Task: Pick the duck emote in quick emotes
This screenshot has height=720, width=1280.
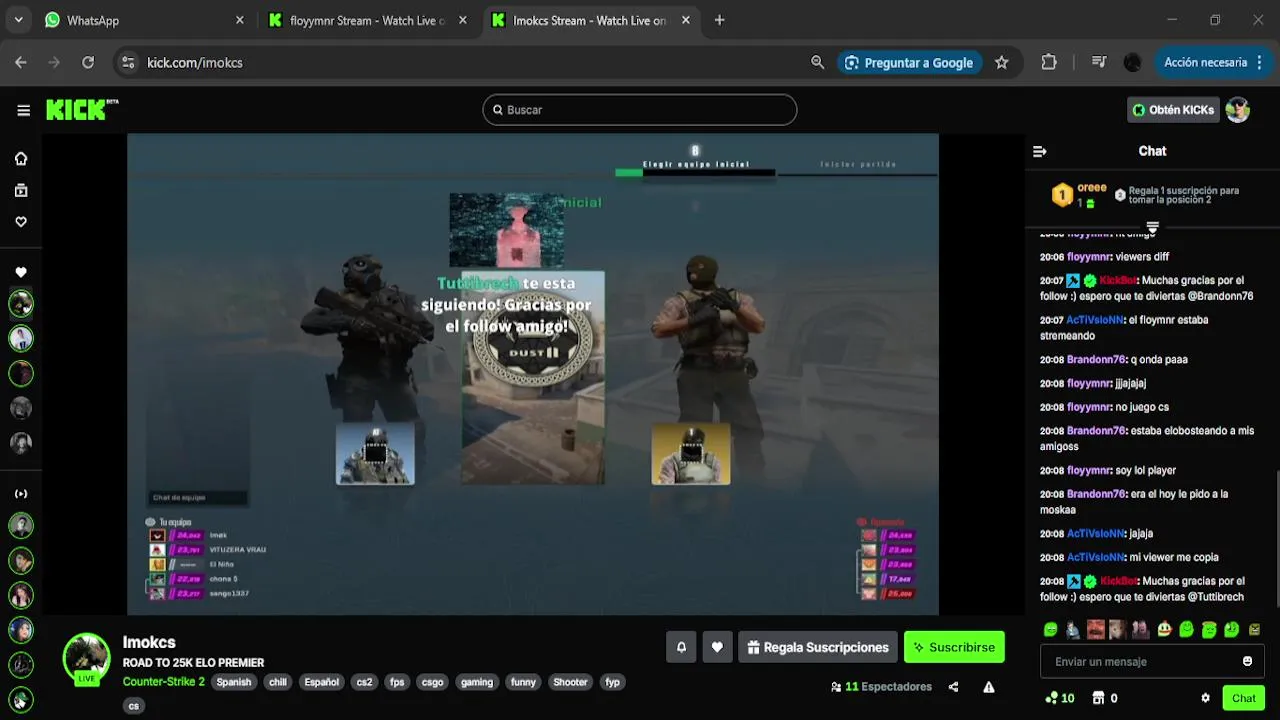Action: (1164, 630)
